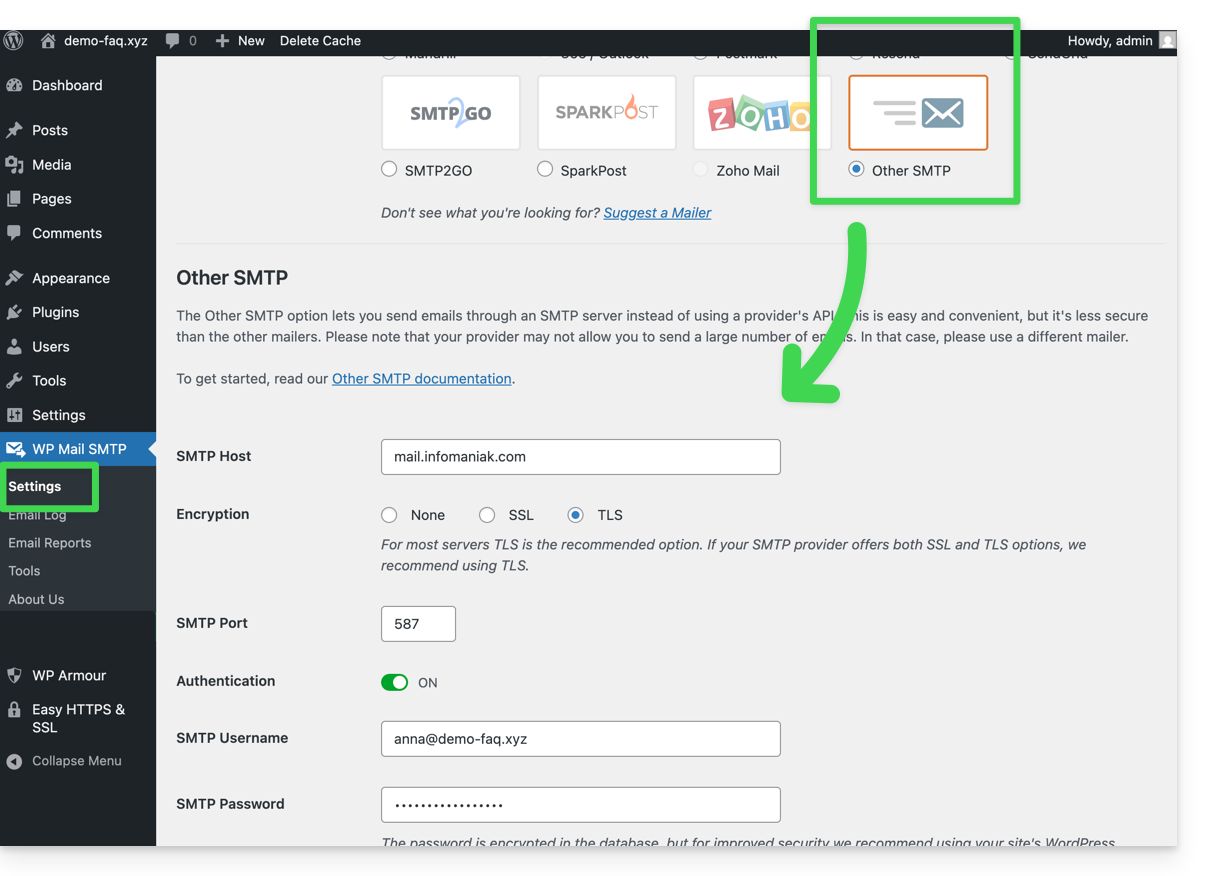Set encryption to SSL

click(x=487, y=515)
